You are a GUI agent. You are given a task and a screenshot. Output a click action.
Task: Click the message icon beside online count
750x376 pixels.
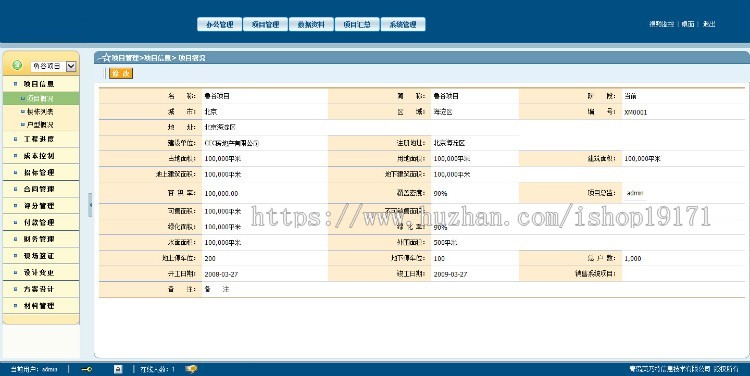tap(191, 369)
